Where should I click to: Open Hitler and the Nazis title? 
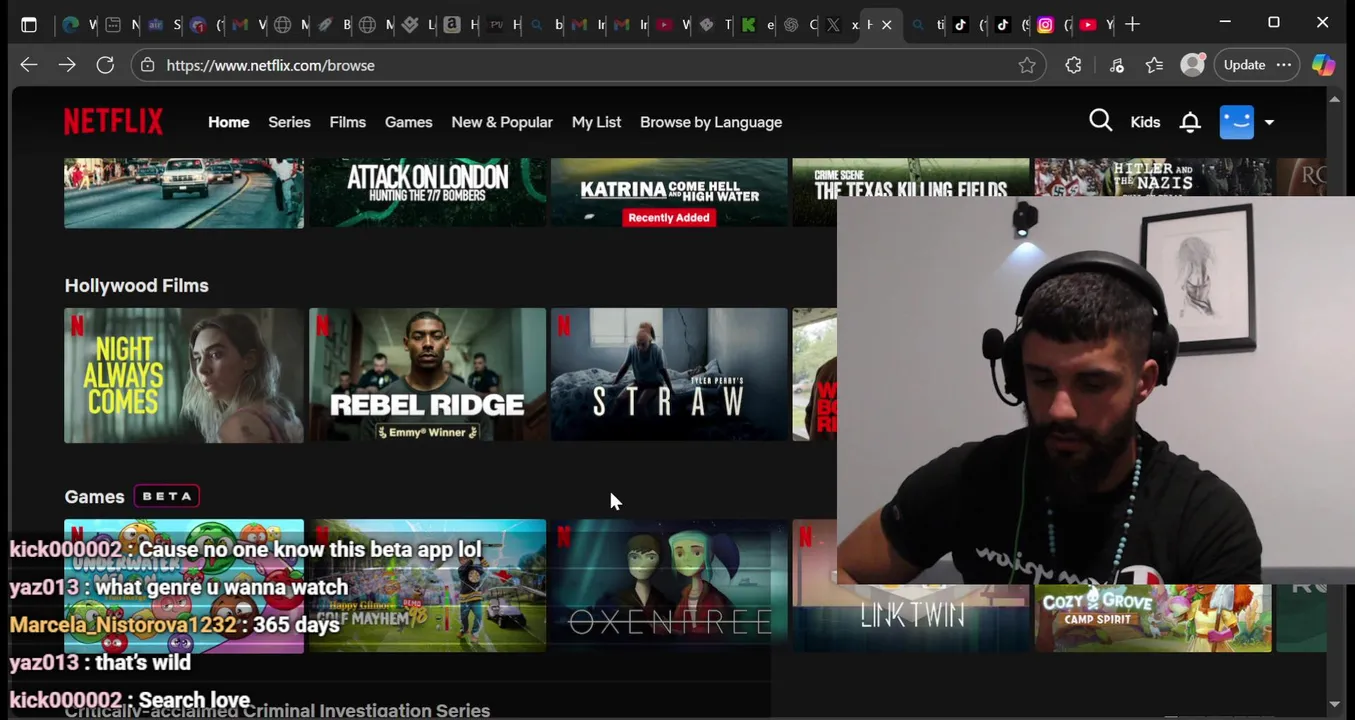[1152, 178]
